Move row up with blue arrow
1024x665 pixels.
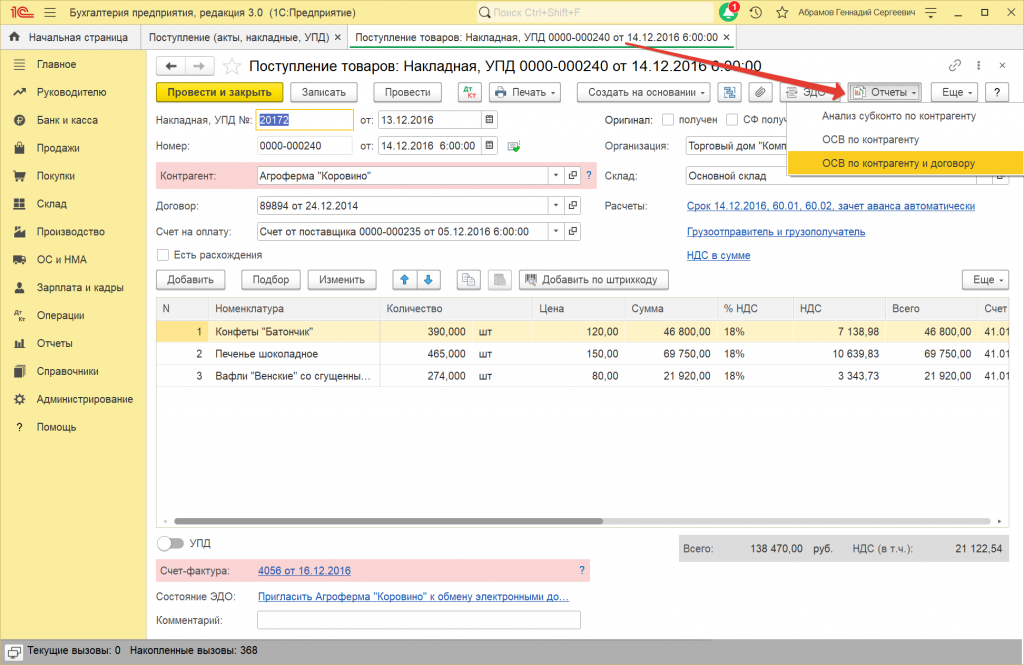[x=404, y=280]
